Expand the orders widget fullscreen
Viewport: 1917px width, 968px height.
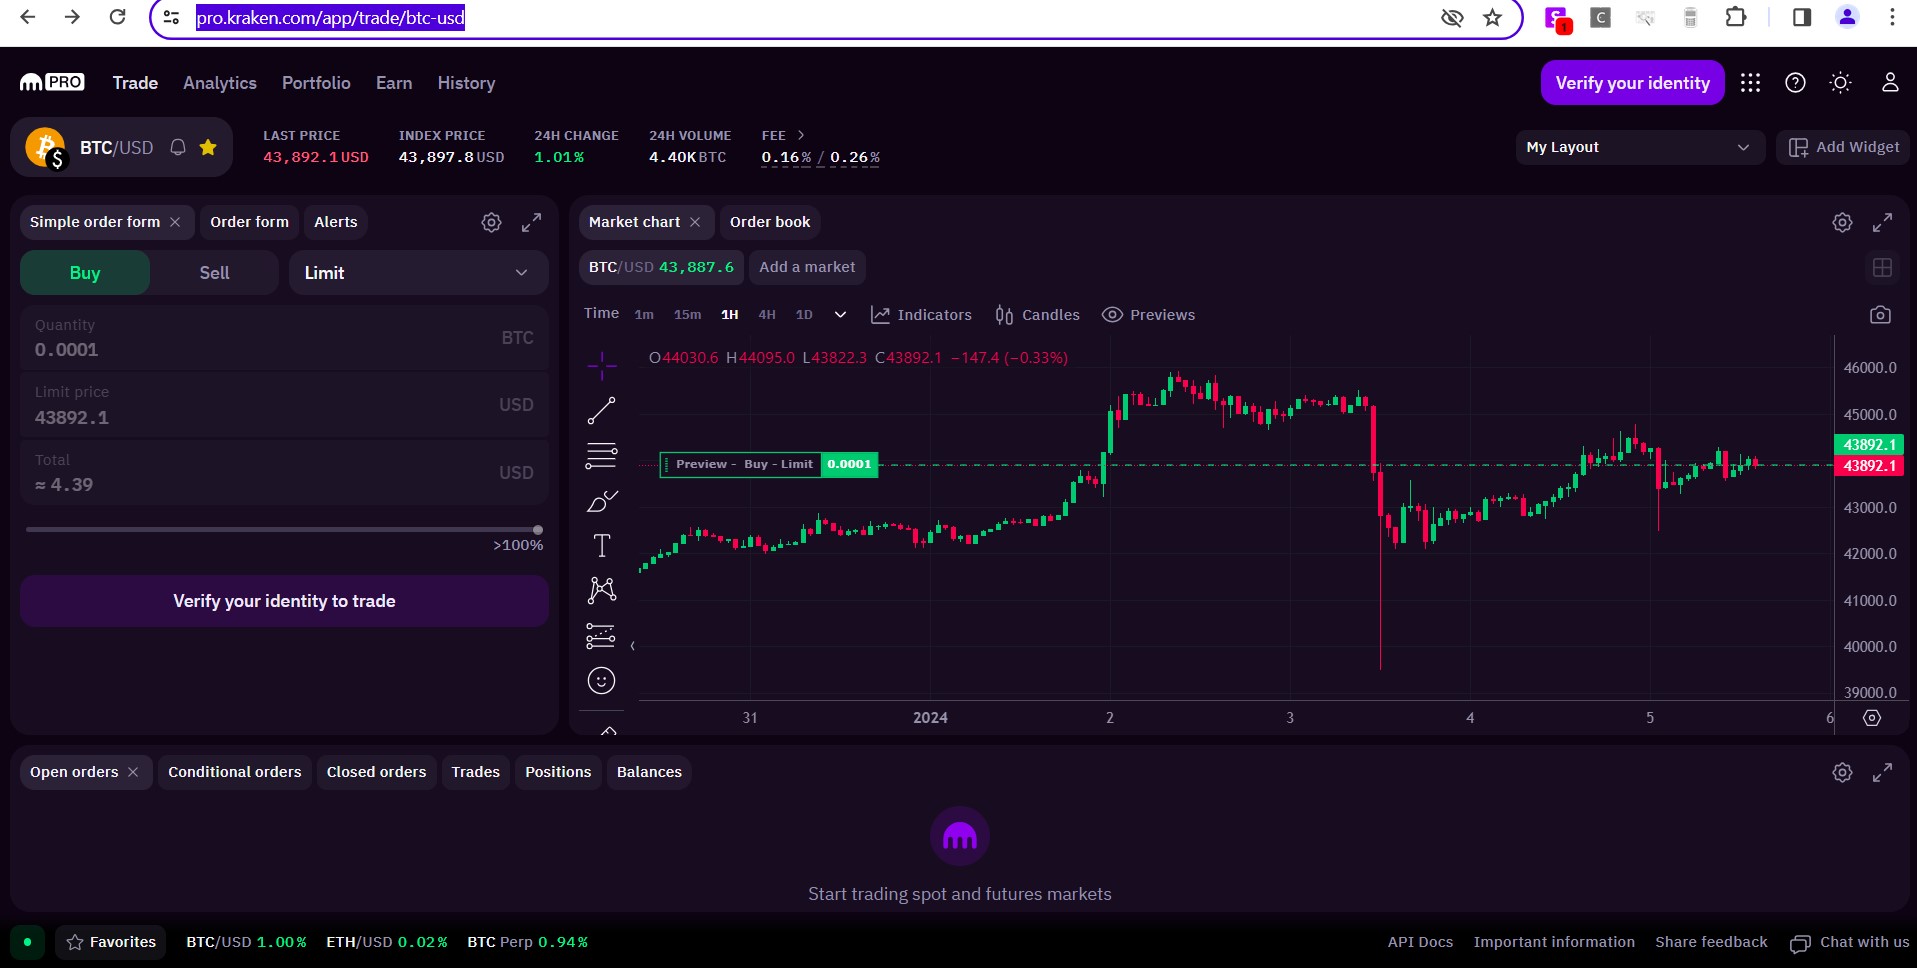[x=1882, y=772]
